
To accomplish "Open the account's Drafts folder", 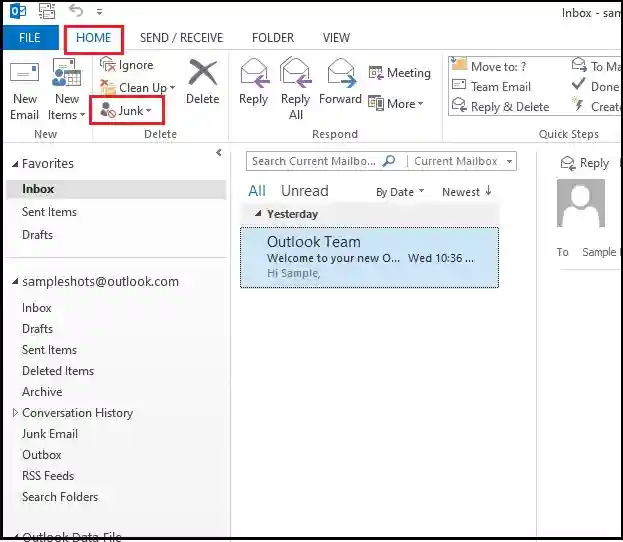I will (37, 329).
